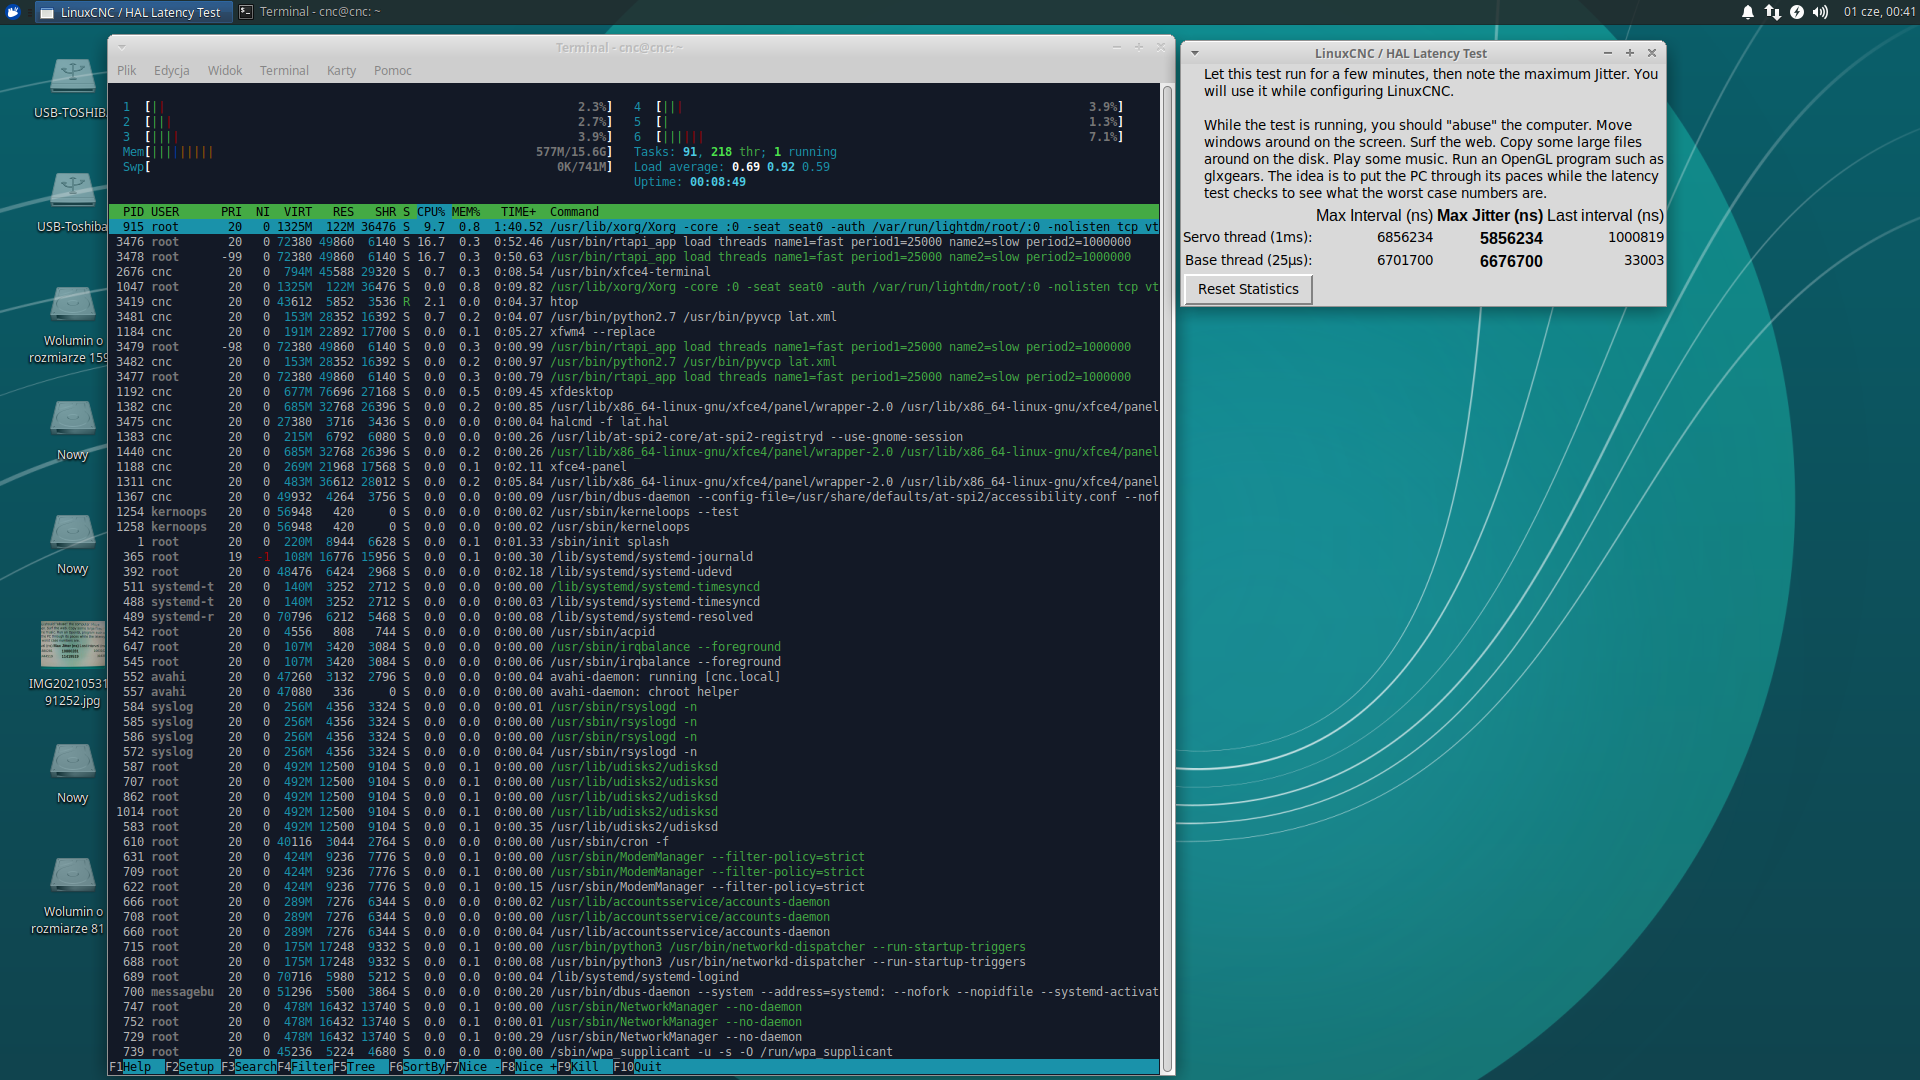Sort htop by the RES column header
Screen dimensions: 1920x1080
343,212
